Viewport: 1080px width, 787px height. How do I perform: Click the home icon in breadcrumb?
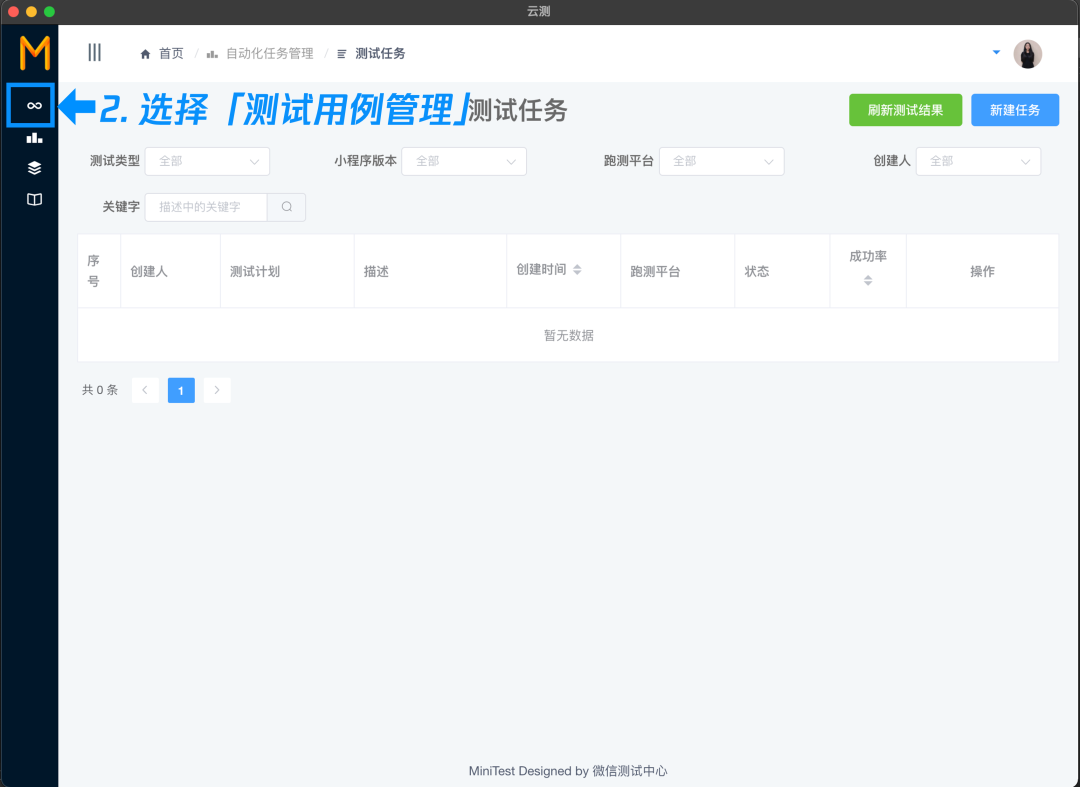[x=145, y=54]
